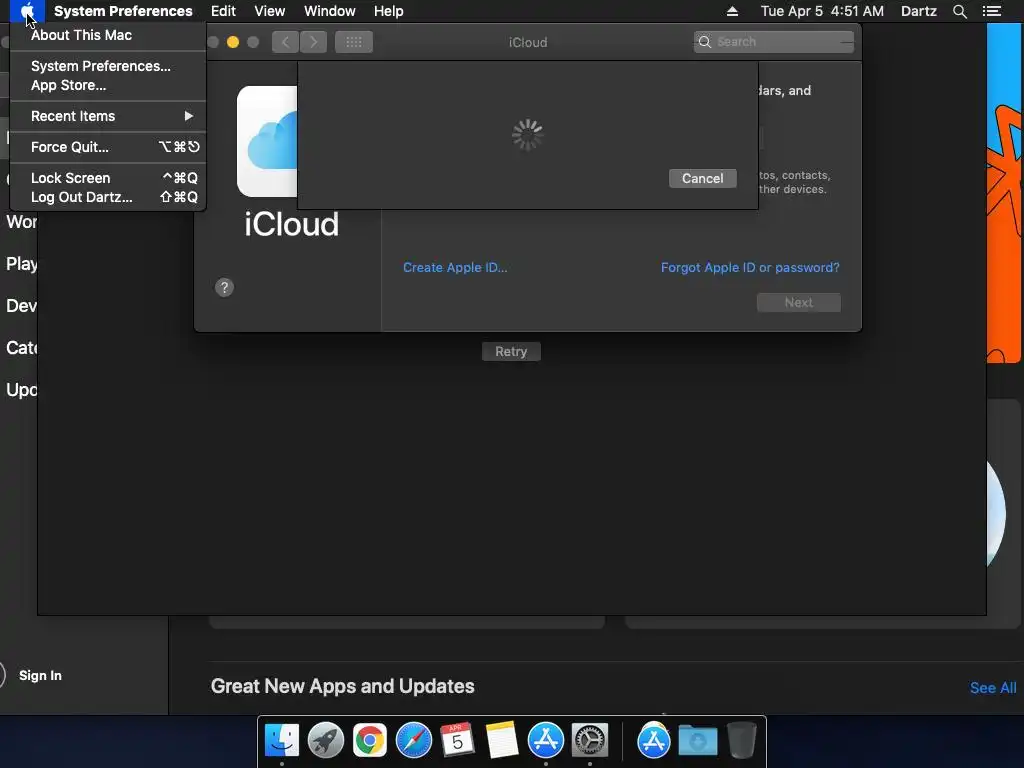Open Safari compass icon in Dock
This screenshot has height=768, width=1024.
[413, 741]
